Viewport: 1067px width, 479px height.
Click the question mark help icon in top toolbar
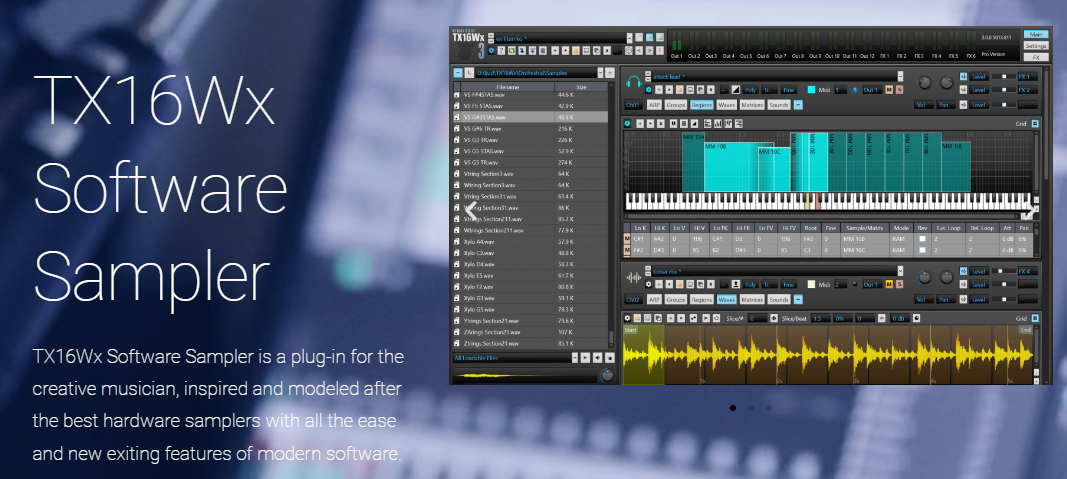(501, 50)
